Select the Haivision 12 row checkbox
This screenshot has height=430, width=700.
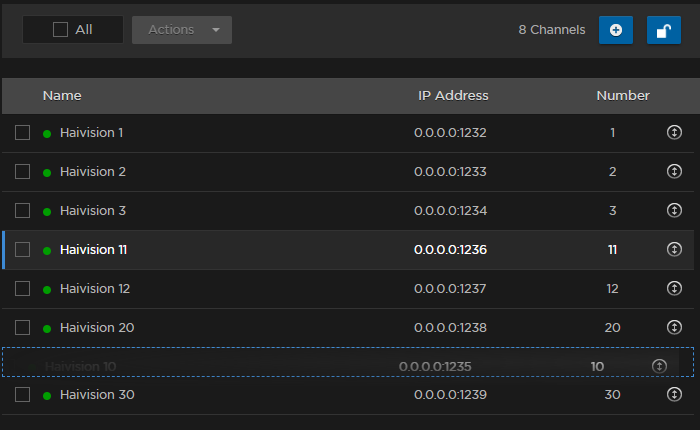(22, 288)
